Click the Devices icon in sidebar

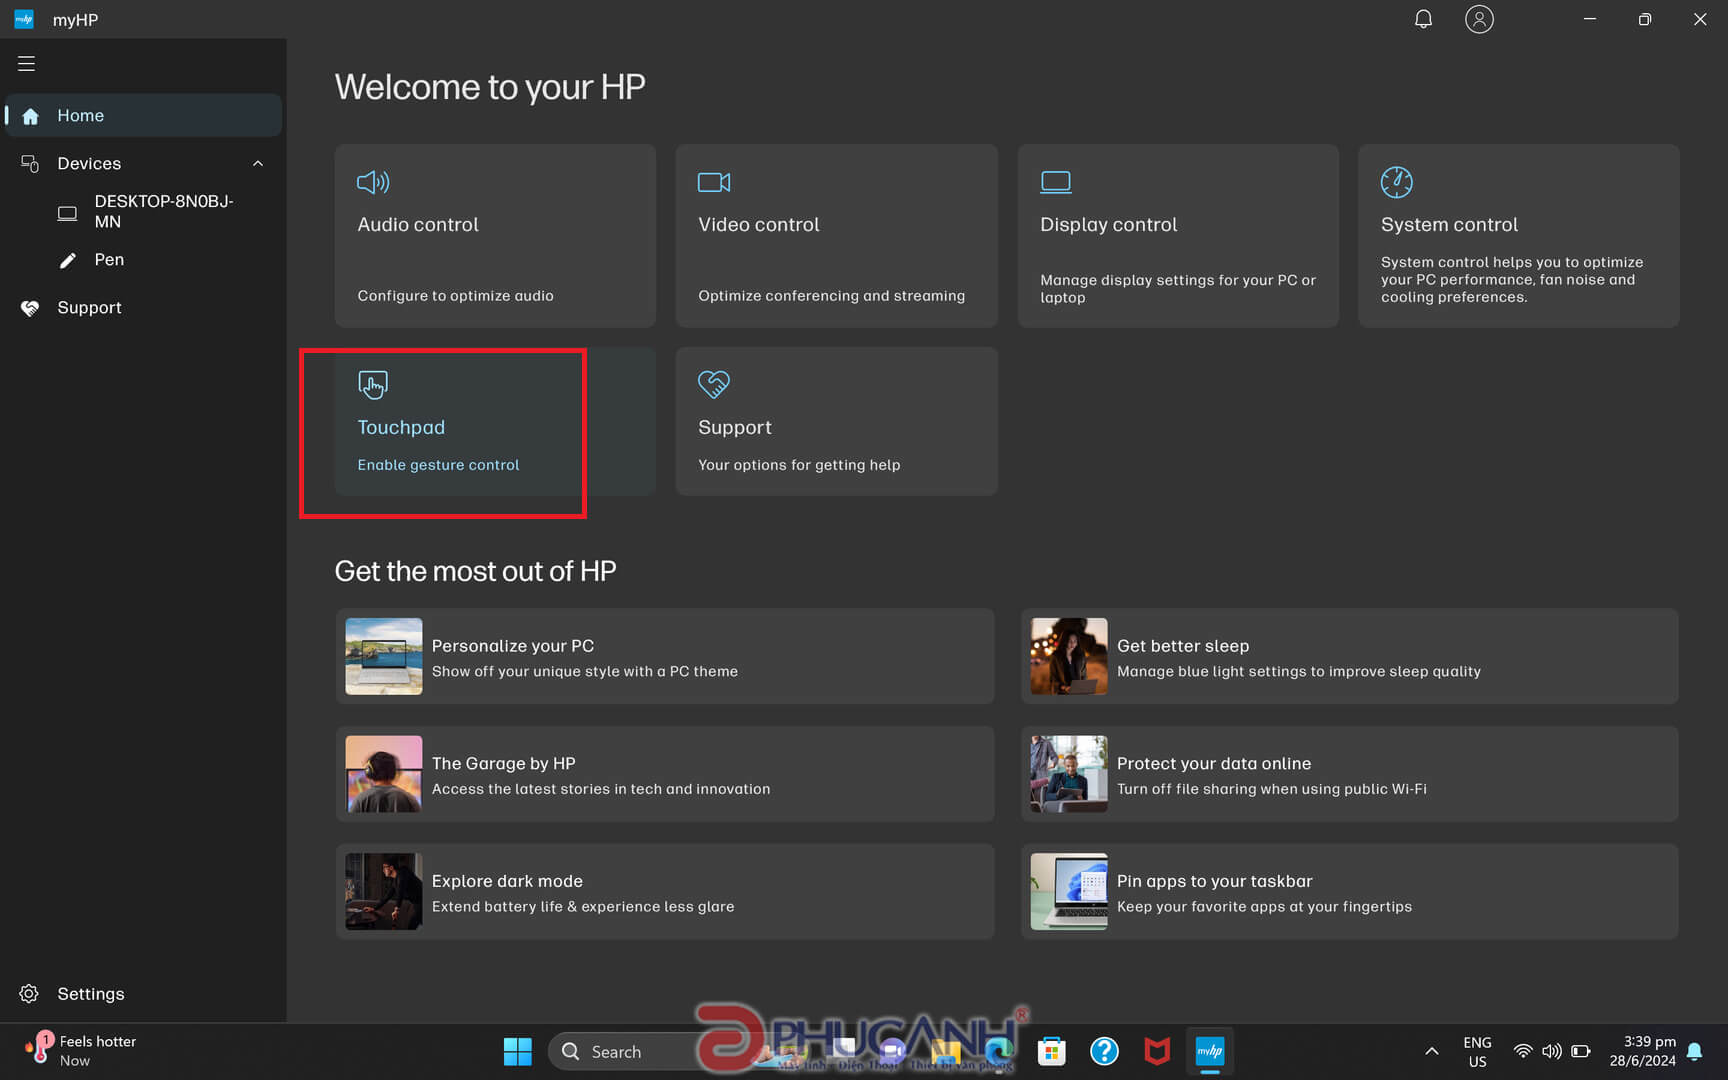(30, 163)
